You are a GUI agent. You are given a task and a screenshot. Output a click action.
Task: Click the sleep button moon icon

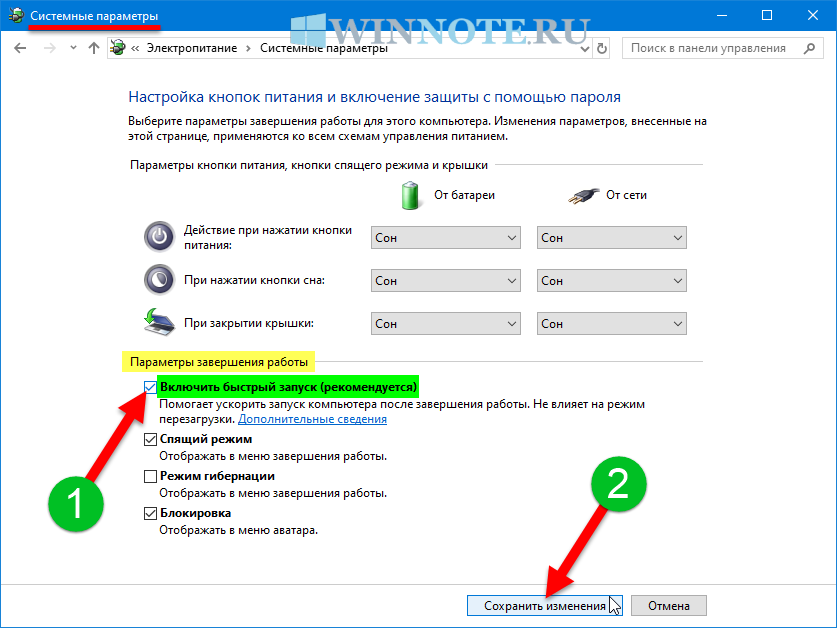pos(159,279)
